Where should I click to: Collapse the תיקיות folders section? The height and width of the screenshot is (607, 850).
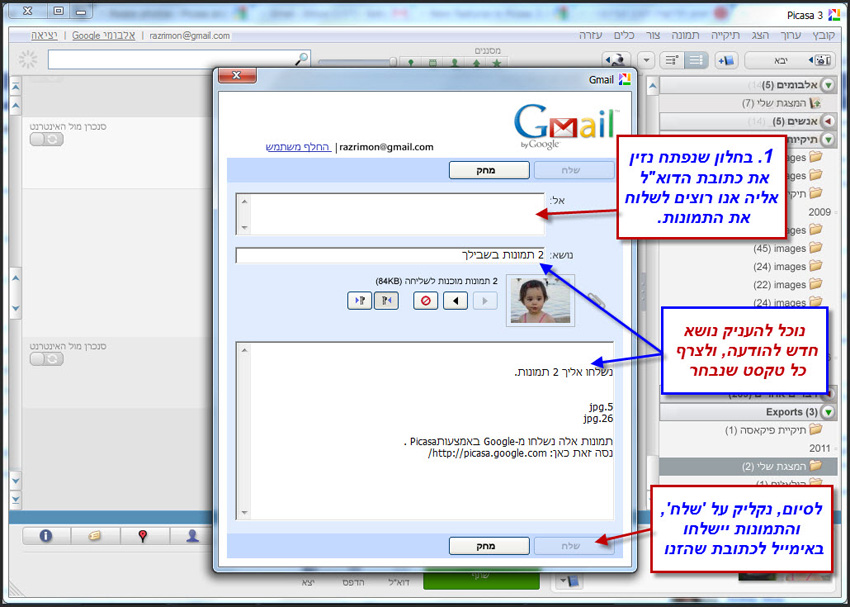827,139
